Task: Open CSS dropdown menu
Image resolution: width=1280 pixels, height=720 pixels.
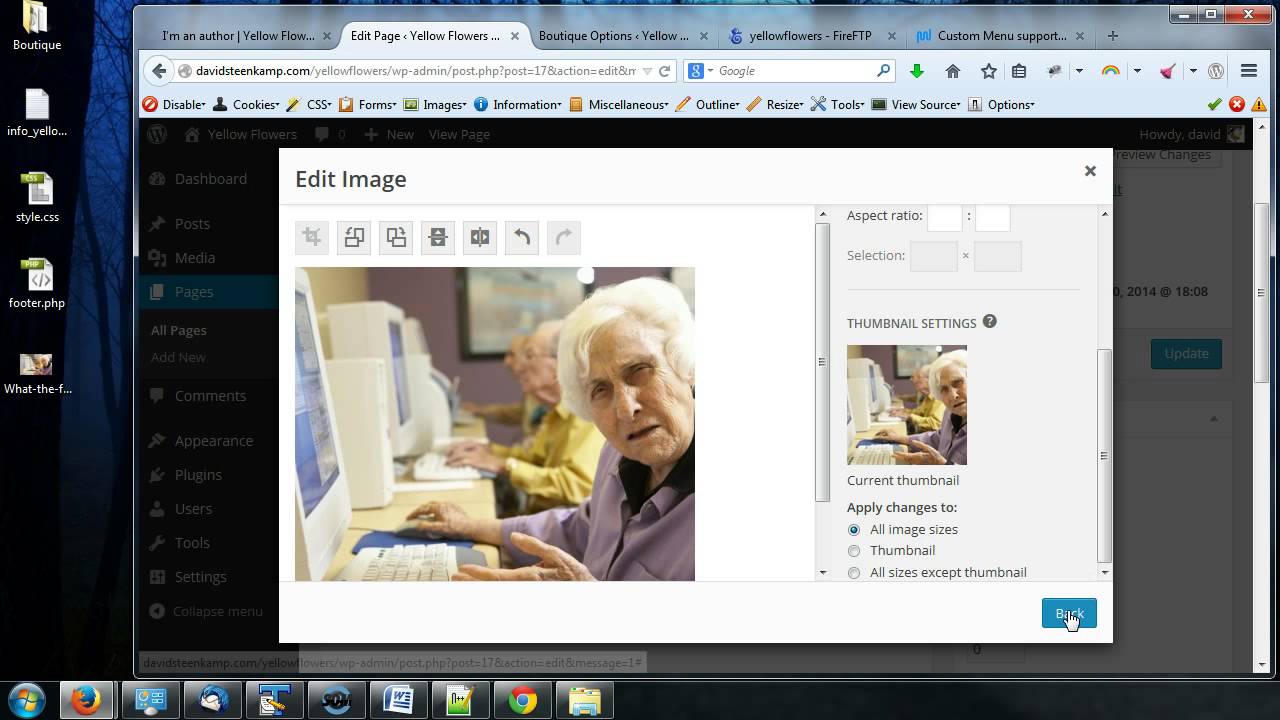Action: 309,104
